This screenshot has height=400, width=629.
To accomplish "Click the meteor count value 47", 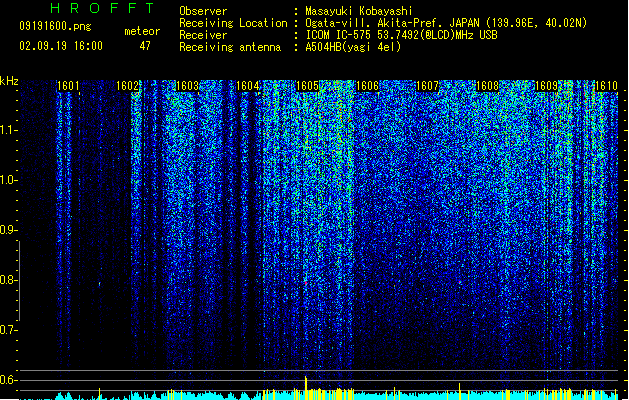I will [145, 46].
